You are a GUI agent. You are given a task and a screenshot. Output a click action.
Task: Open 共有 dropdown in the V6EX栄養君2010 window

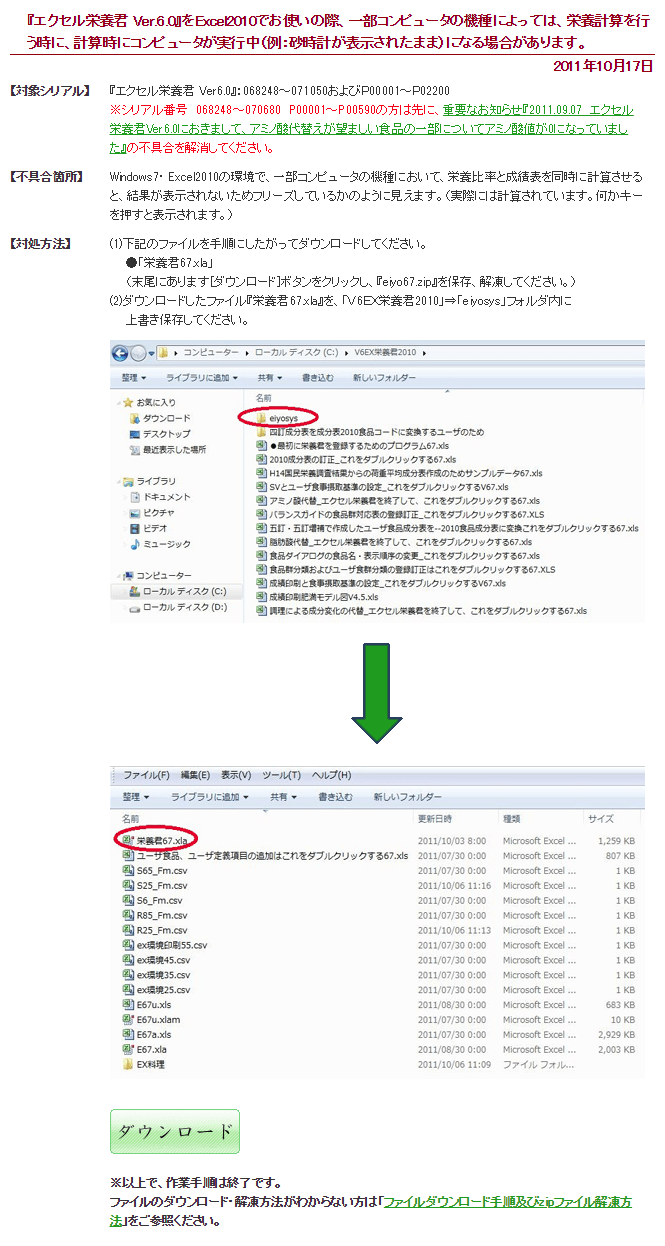(x=271, y=378)
